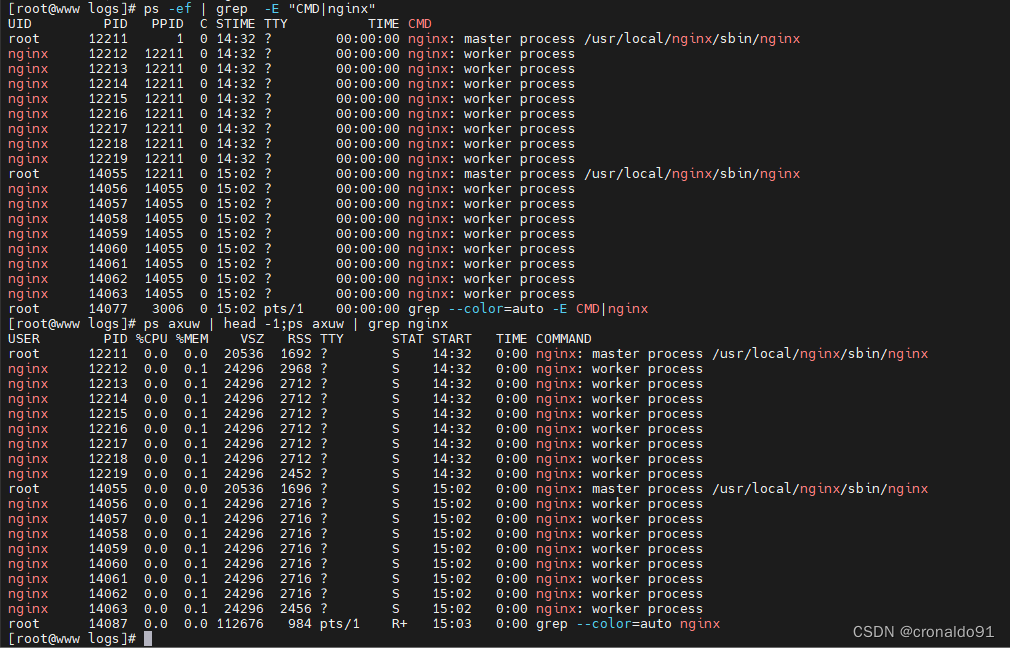Click the USER column header
This screenshot has width=1010, height=648.
24,339
